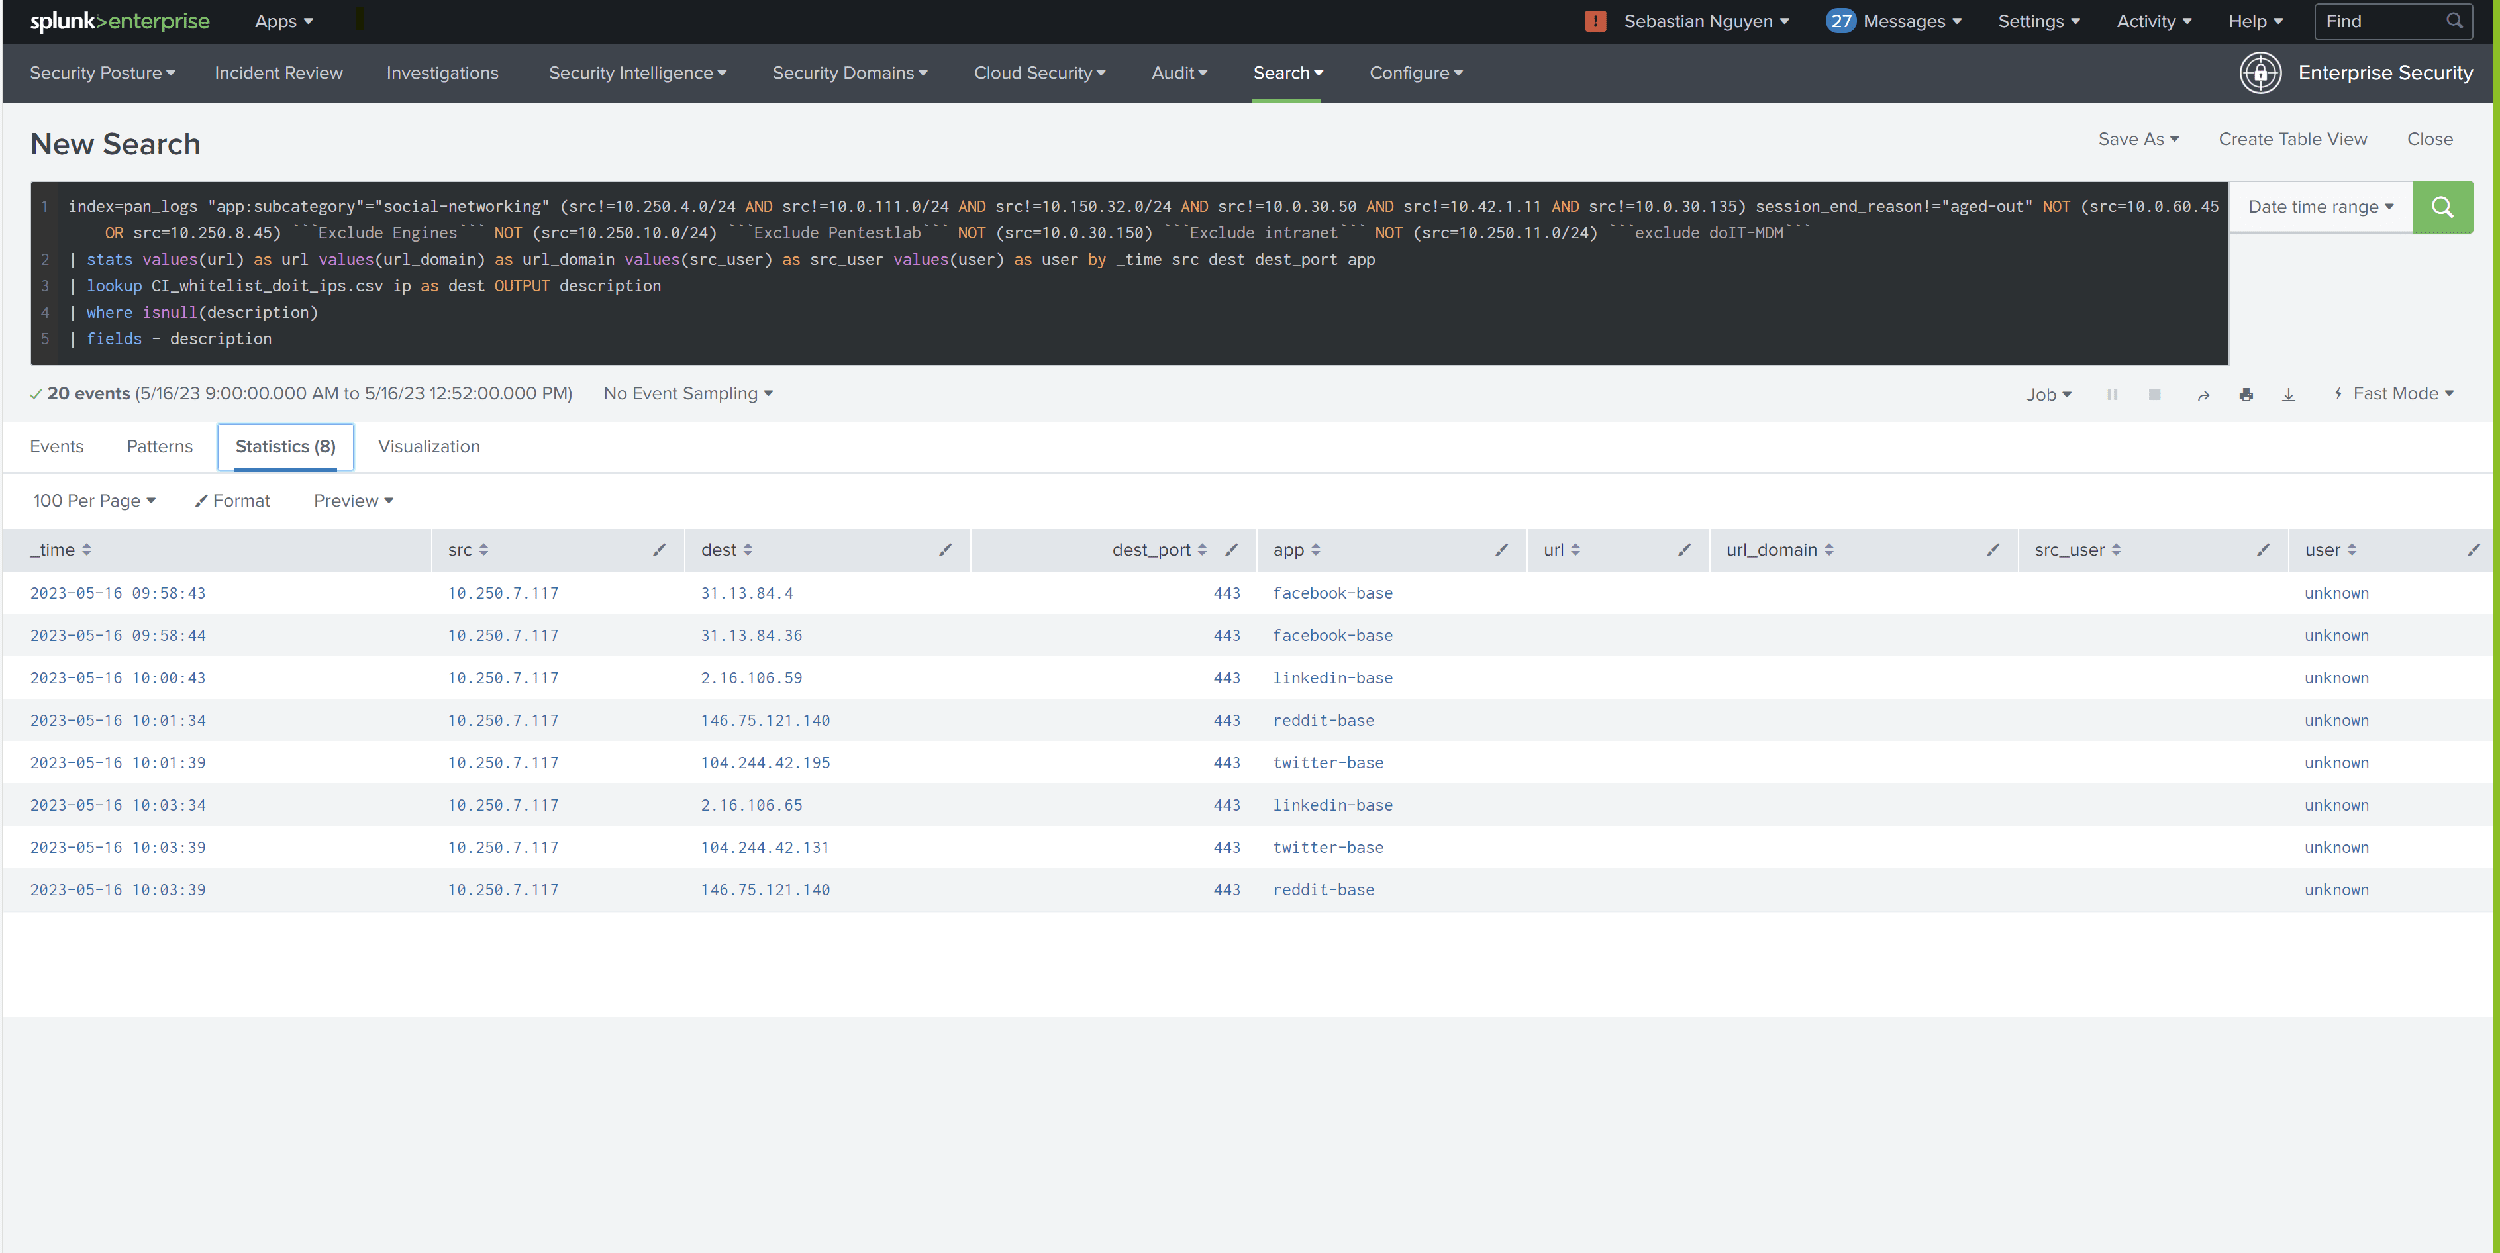Open the 100 Per Page dropdown
This screenshot has width=2500, height=1253.
click(x=94, y=501)
